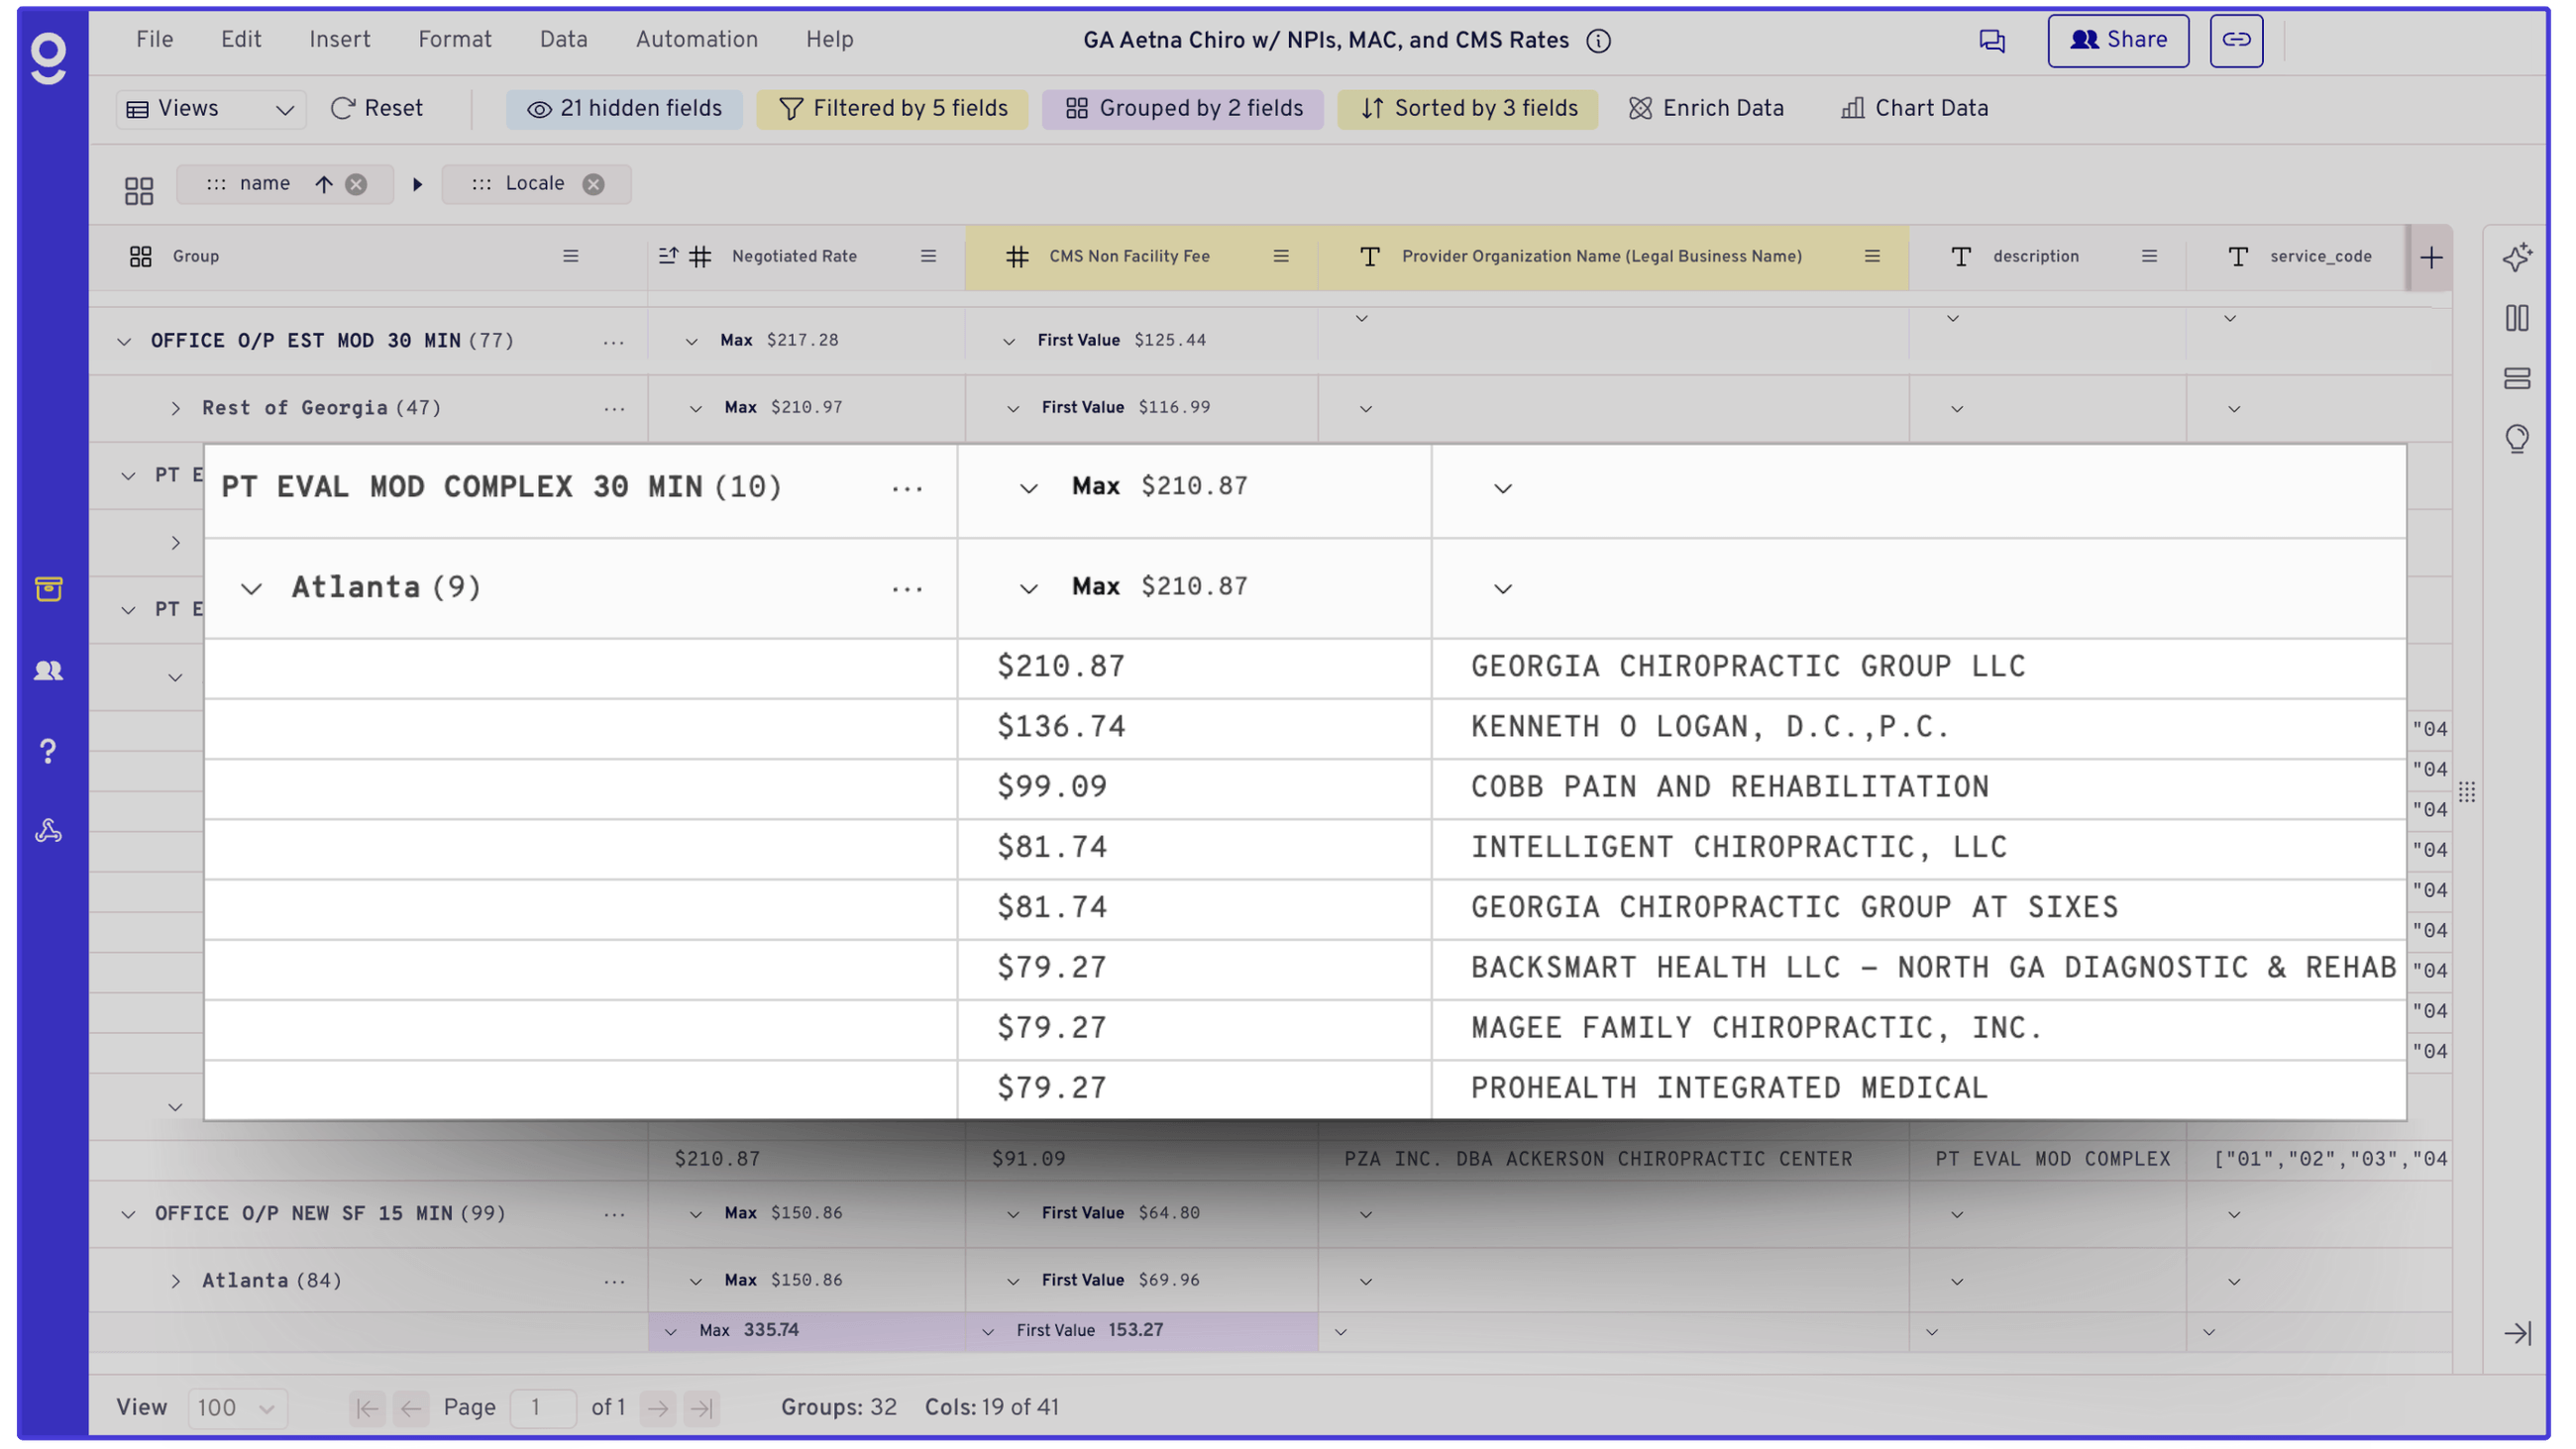Click the lightbulb icon in right panel
Image resolution: width=2576 pixels, height=1449 pixels.
pyautogui.click(x=2516, y=438)
